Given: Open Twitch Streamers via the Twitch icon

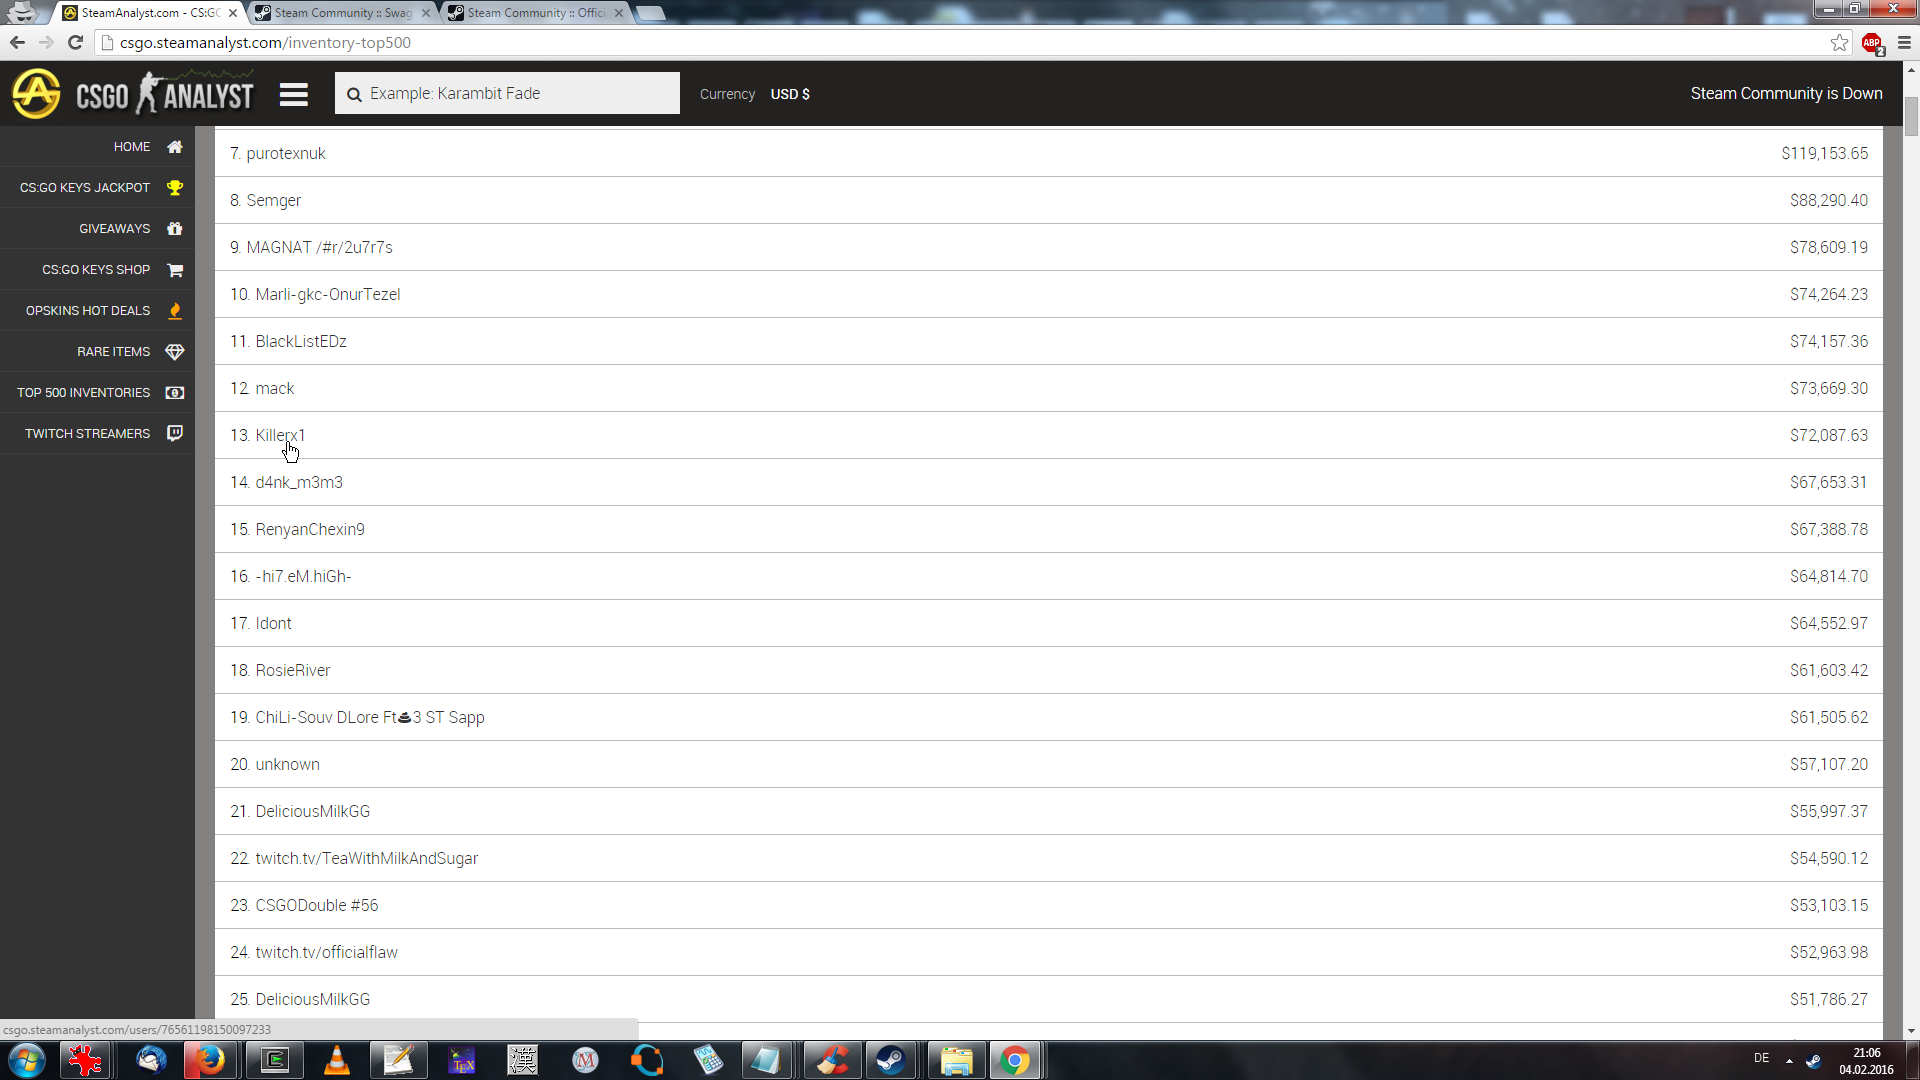Looking at the screenshot, I should point(175,434).
